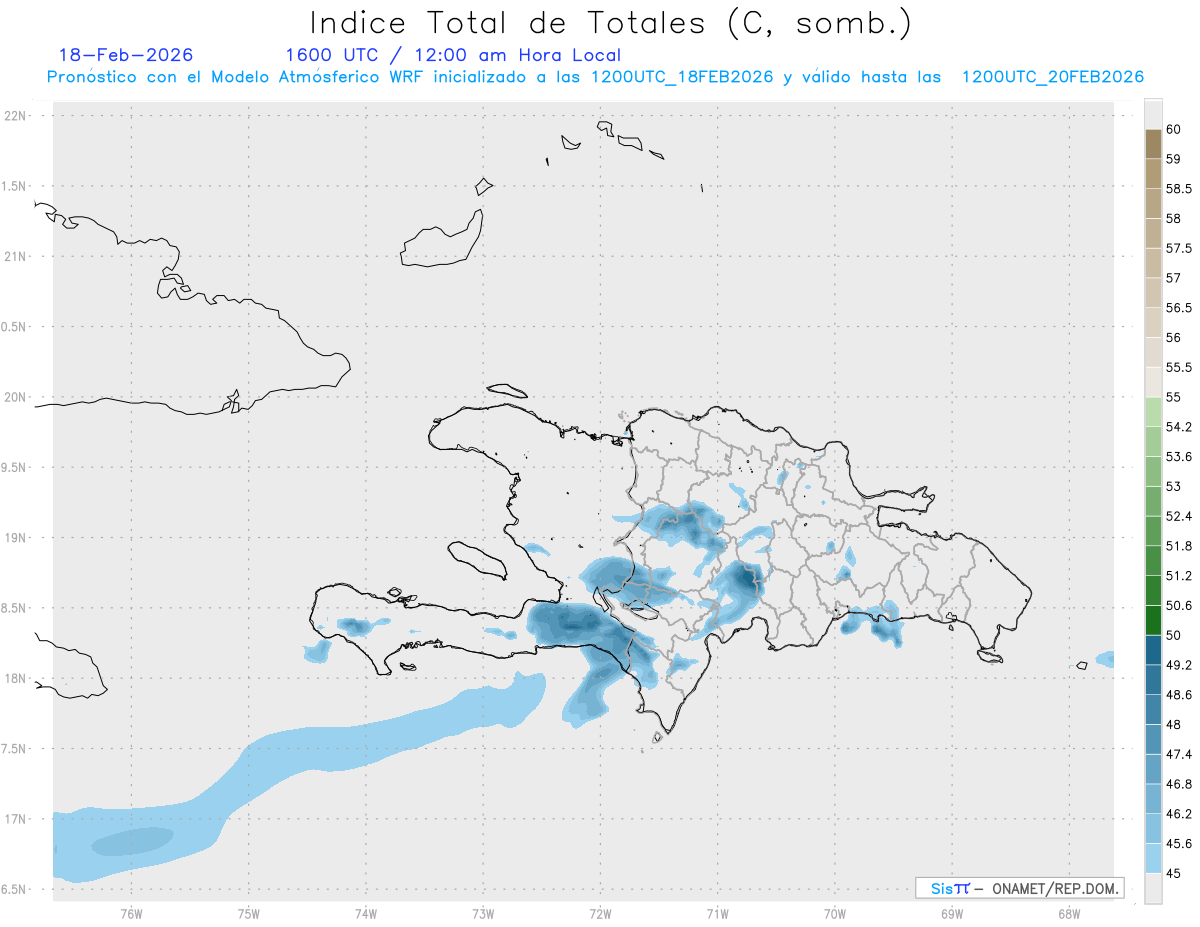Click the pale green swatch between 54.2 and 55
1200x927 pixels.
click(1153, 412)
